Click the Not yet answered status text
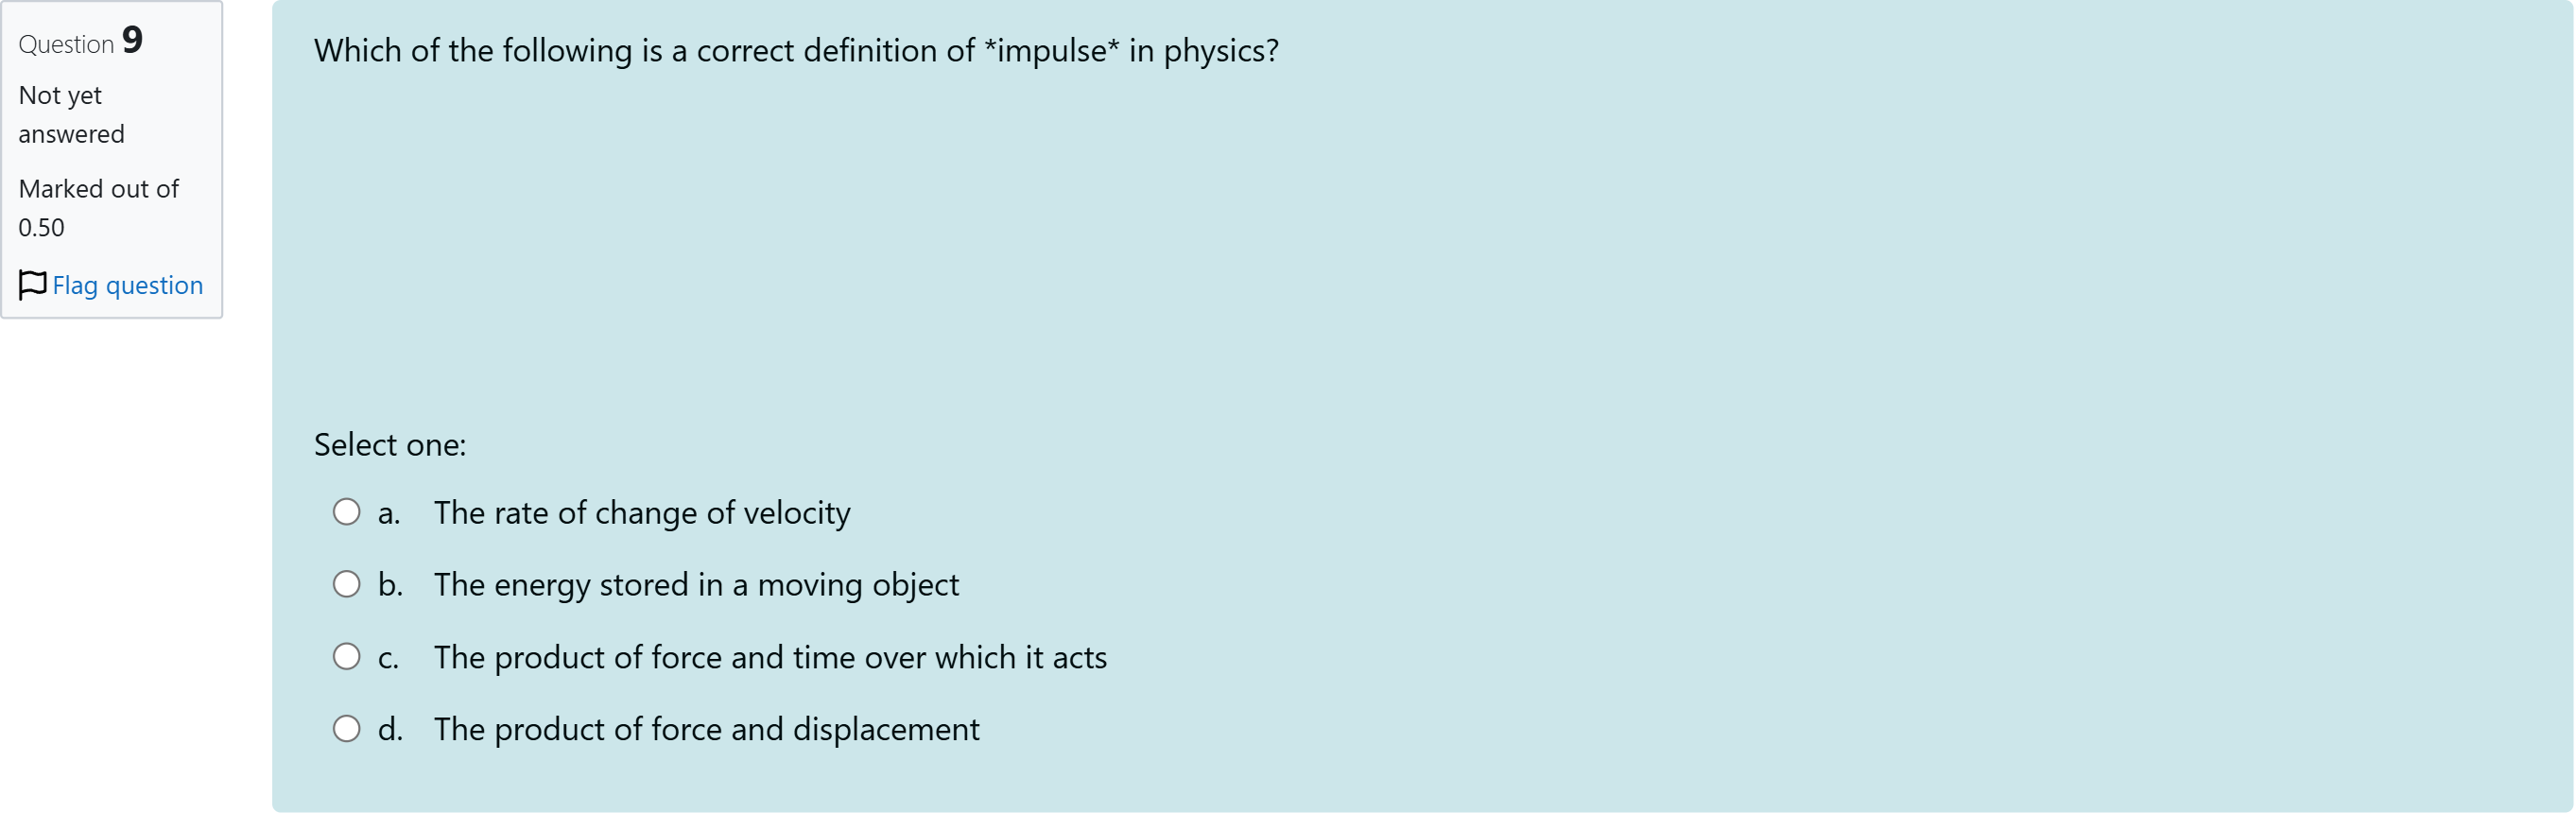2576x813 pixels. [x=70, y=113]
